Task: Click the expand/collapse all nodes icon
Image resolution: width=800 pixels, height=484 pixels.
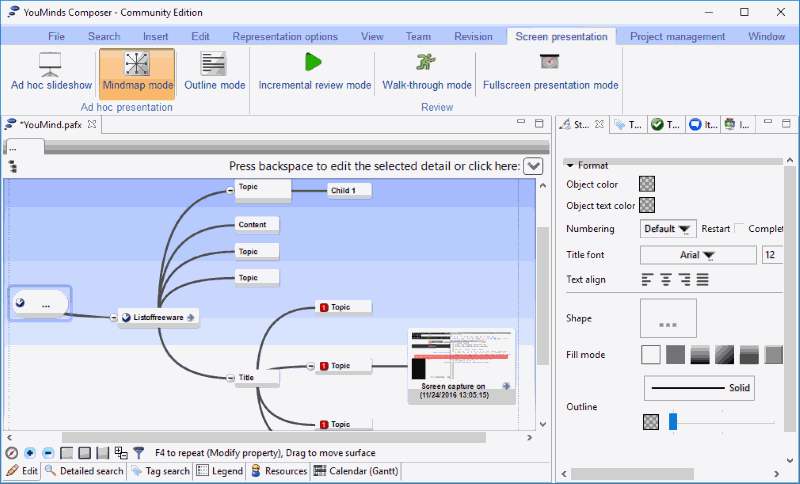Action: [121, 453]
